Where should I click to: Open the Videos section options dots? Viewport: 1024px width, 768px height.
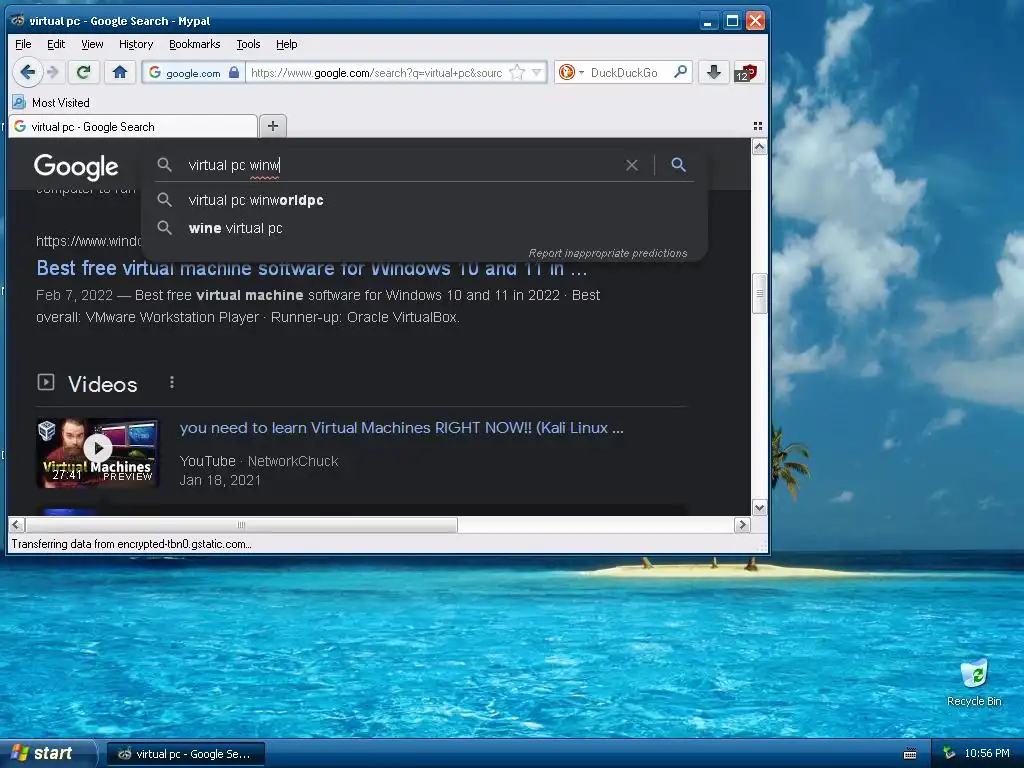(172, 383)
